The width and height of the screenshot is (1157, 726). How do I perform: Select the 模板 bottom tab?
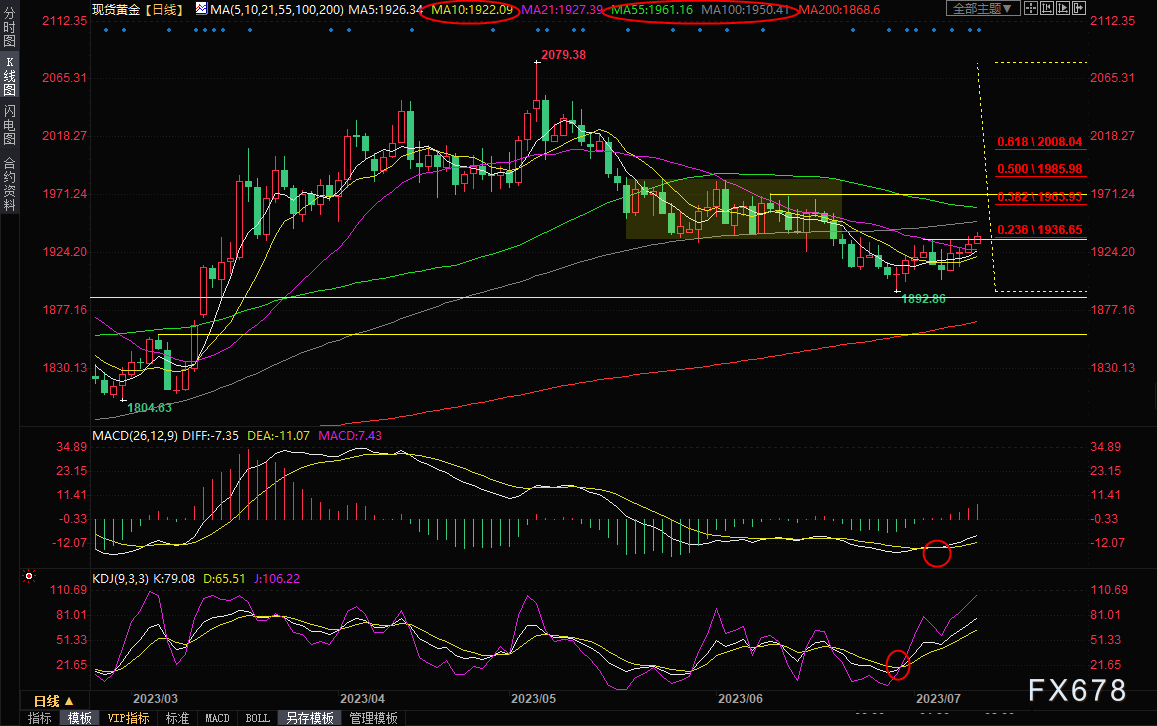80,718
